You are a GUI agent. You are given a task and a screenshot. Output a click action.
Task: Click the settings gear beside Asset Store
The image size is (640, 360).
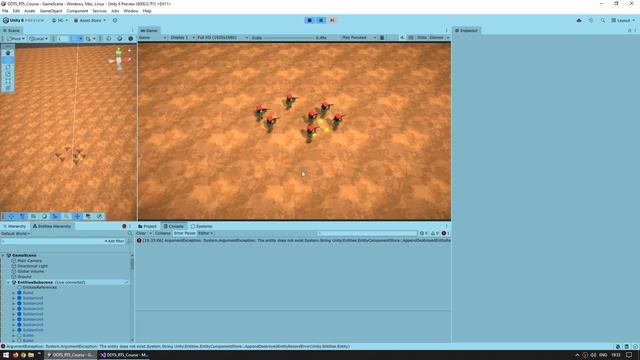tap(115, 20)
